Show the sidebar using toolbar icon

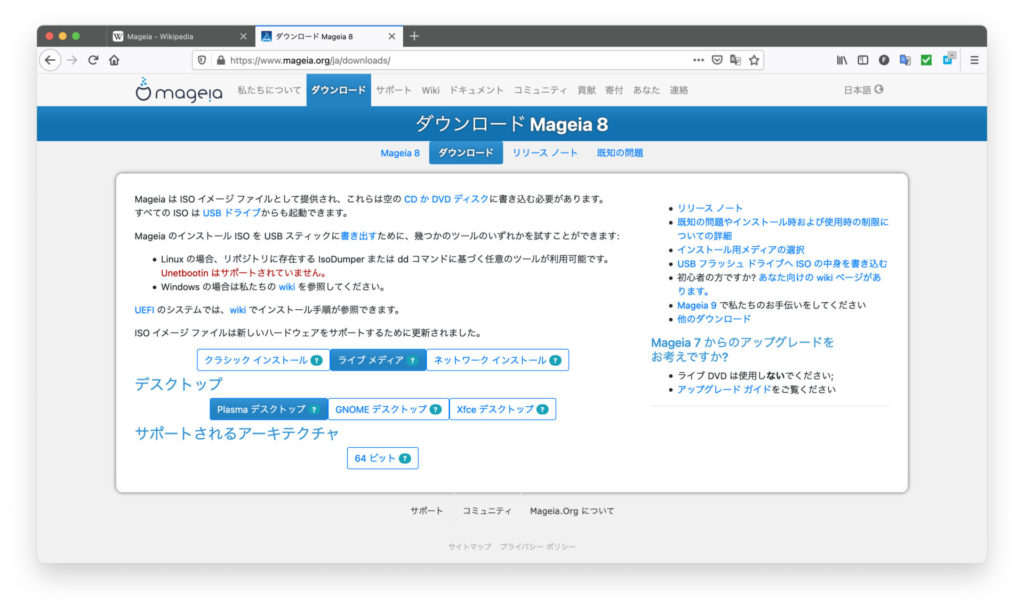click(863, 60)
